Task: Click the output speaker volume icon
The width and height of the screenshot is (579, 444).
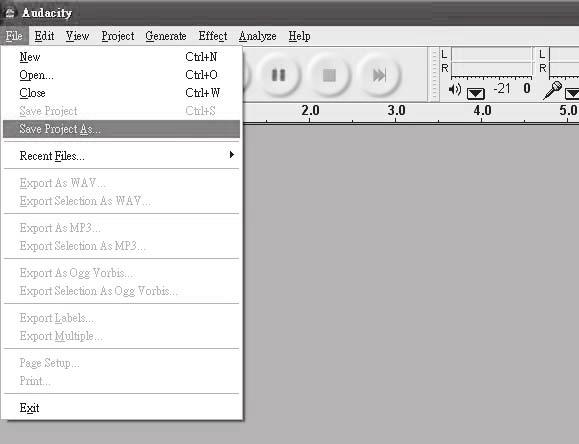Action: coord(455,90)
